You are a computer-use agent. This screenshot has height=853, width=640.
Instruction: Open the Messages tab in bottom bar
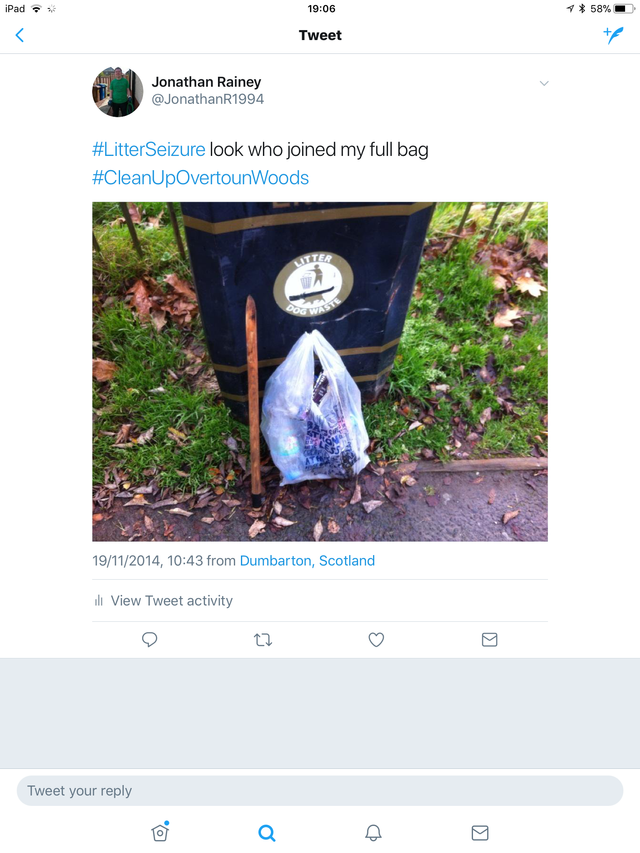480,832
